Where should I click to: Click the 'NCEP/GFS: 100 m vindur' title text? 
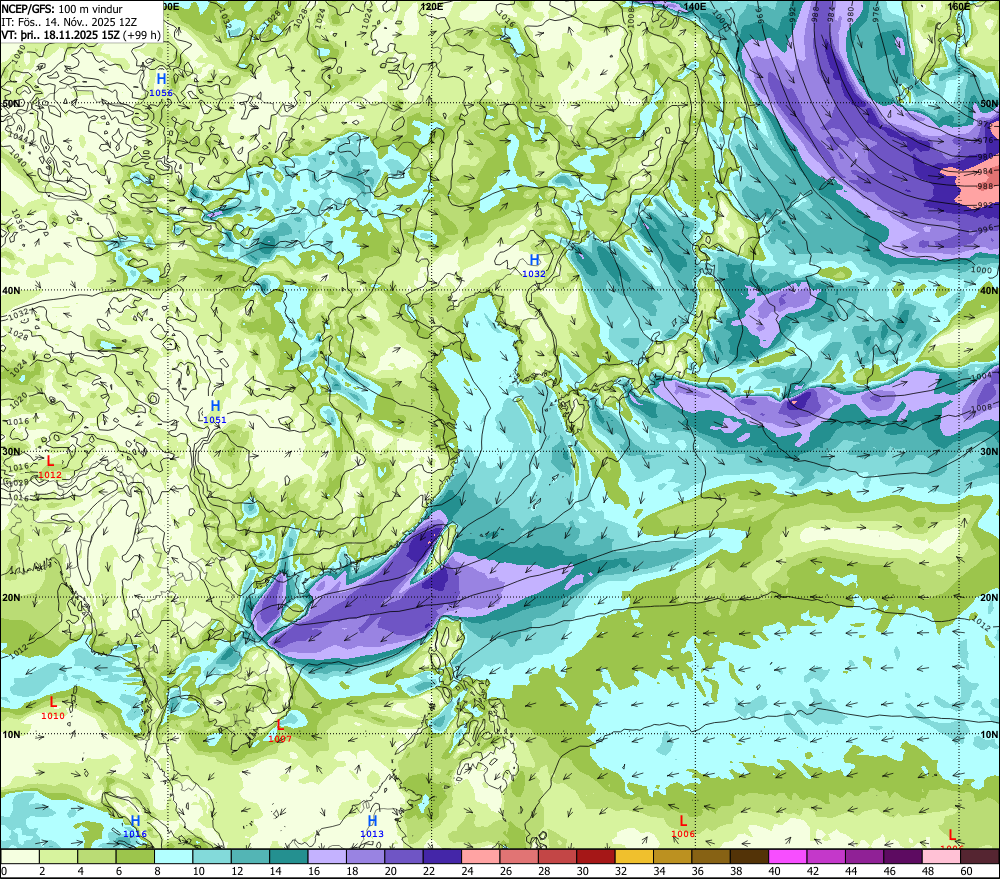pyautogui.click(x=62, y=9)
